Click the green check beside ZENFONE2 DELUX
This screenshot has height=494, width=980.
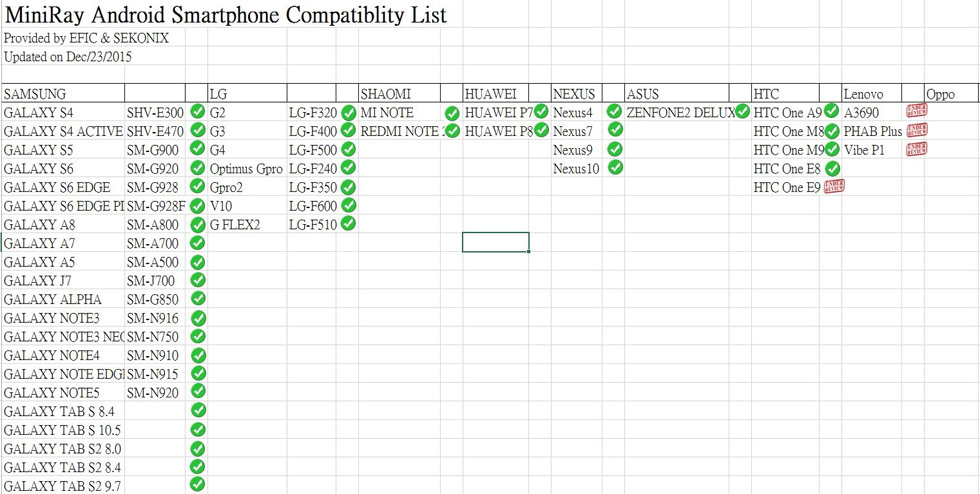(x=742, y=112)
